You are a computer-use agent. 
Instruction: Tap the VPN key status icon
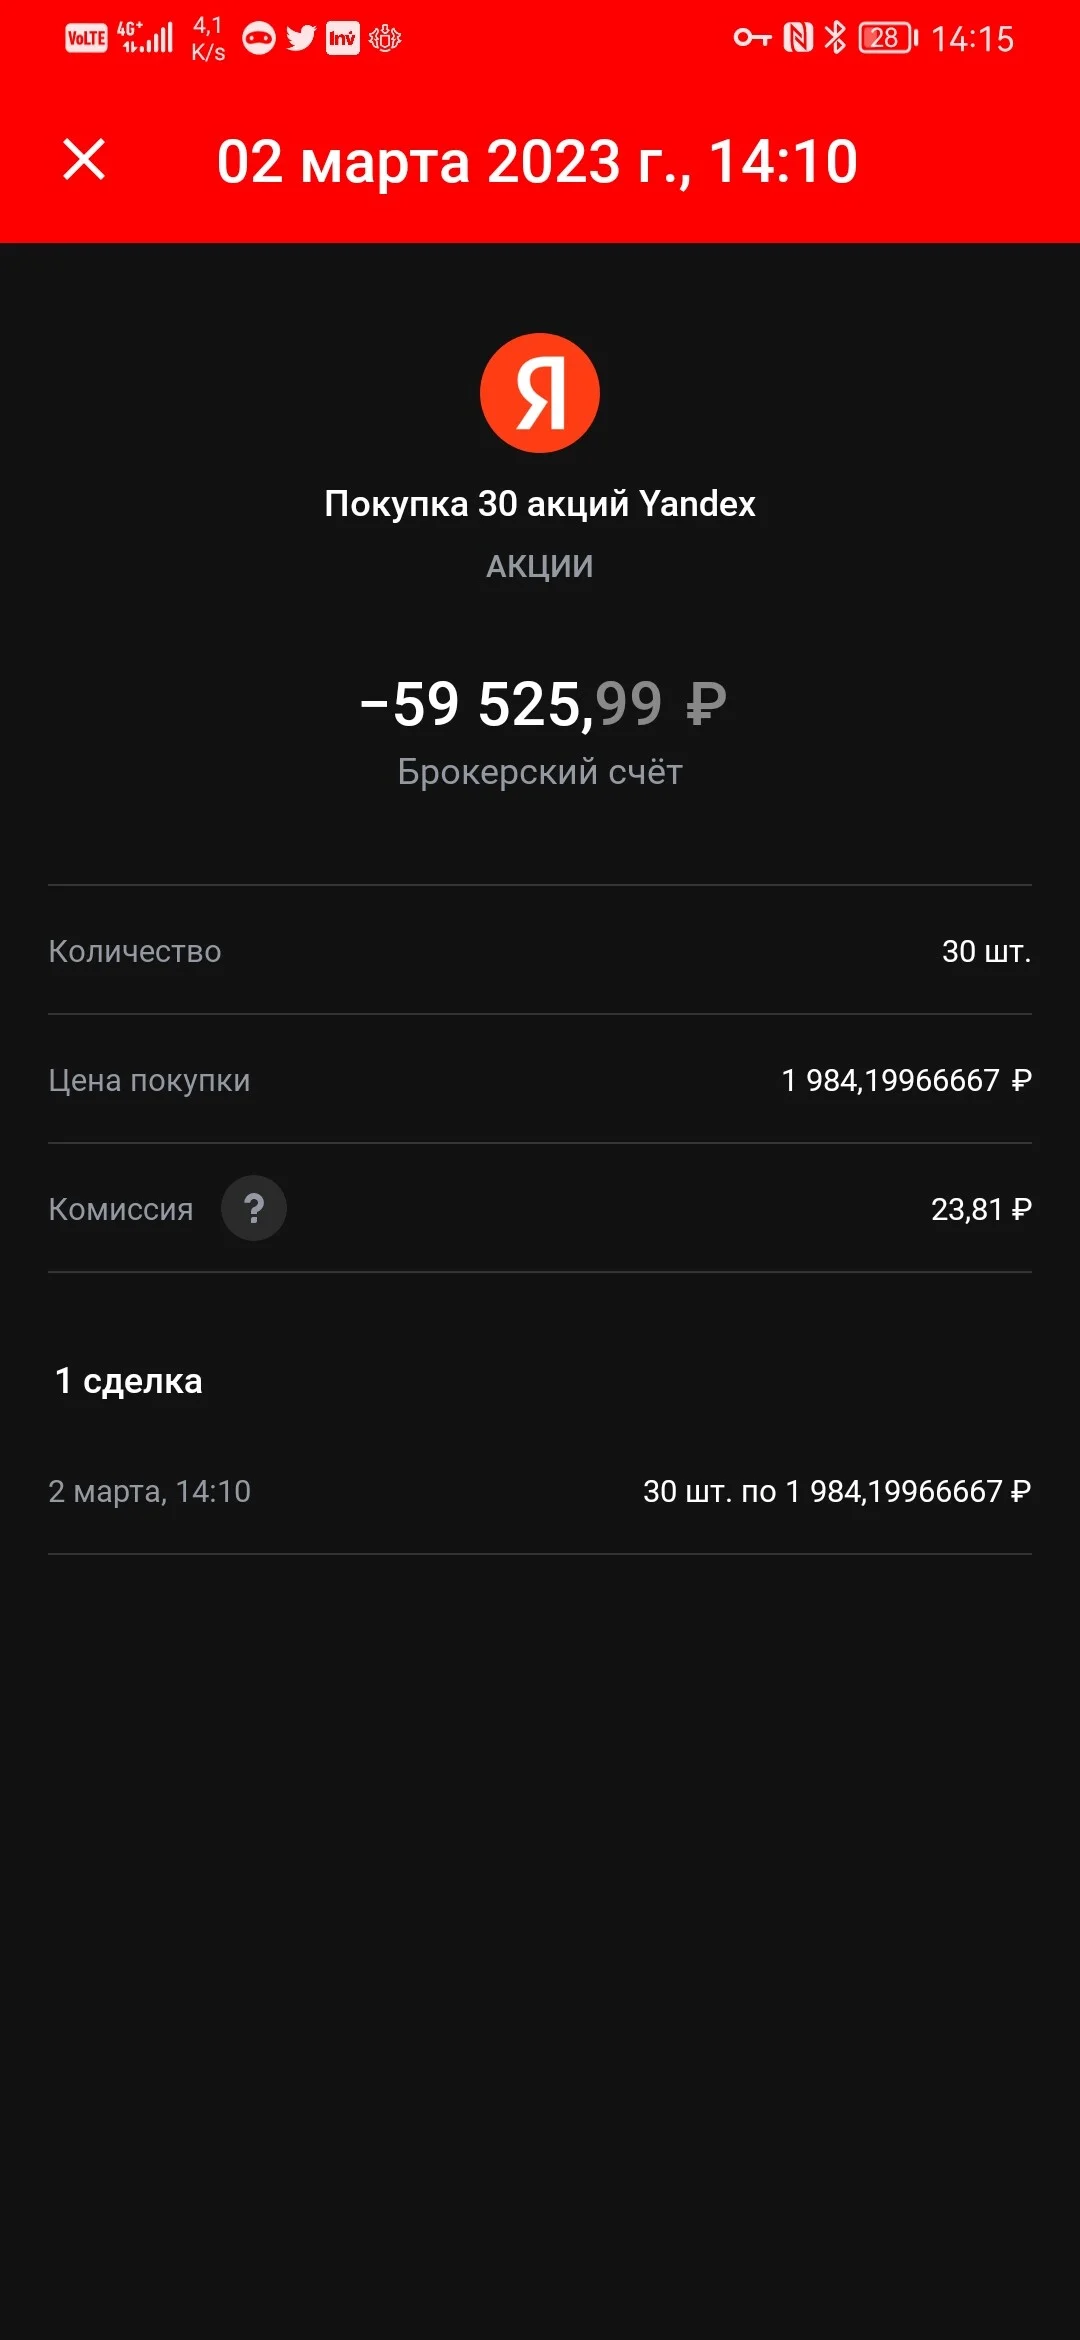click(752, 38)
